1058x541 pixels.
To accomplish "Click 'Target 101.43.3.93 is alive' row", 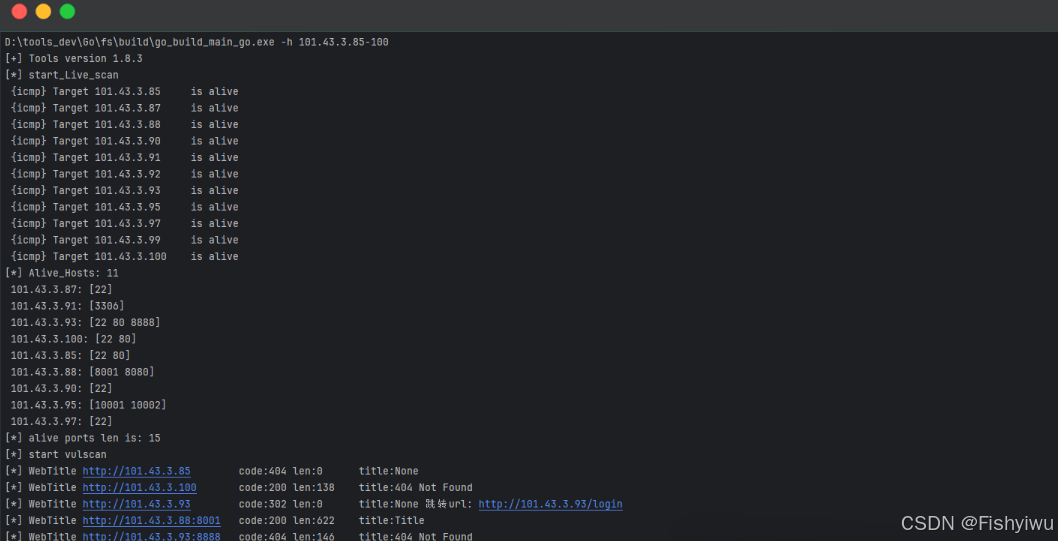I will [x=125, y=190].
